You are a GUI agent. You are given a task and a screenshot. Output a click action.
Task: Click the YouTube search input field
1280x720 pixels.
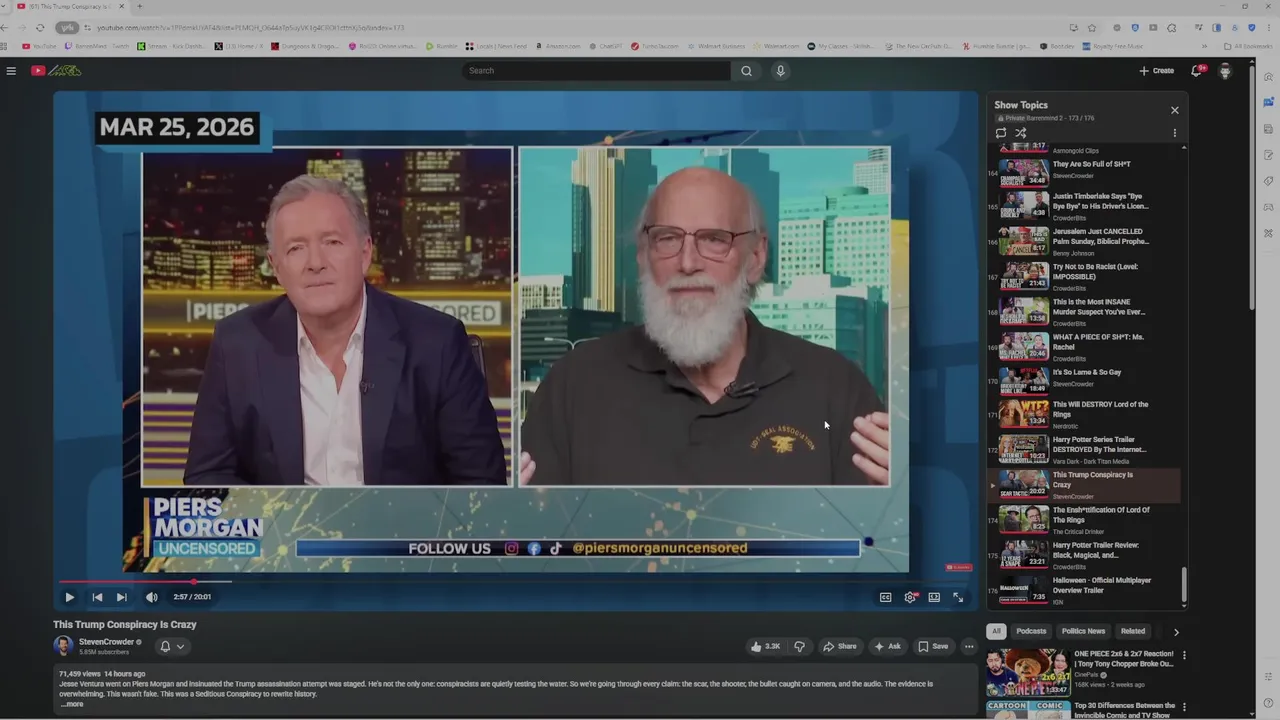click(x=596, y=71)
